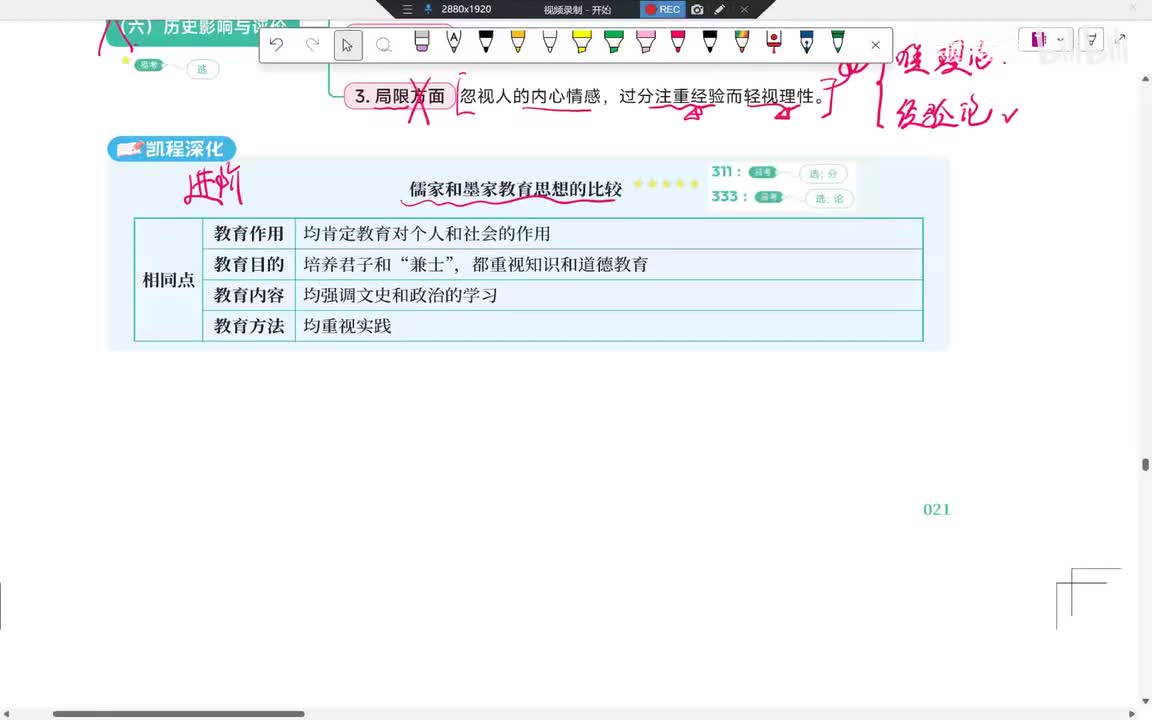The height and width of the screenshot is (720, 1152).
Task: Close the screen recorder bar
Action: 744,10
